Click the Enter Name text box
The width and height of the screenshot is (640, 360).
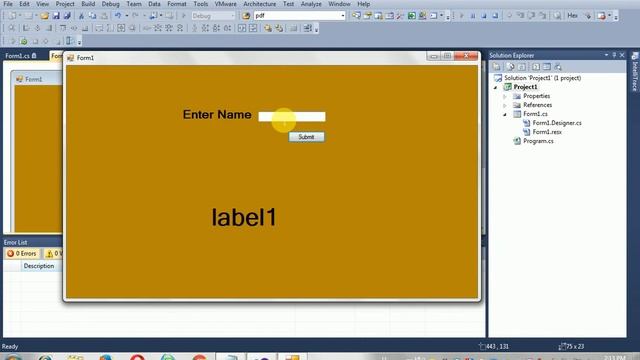pos(292,117)
